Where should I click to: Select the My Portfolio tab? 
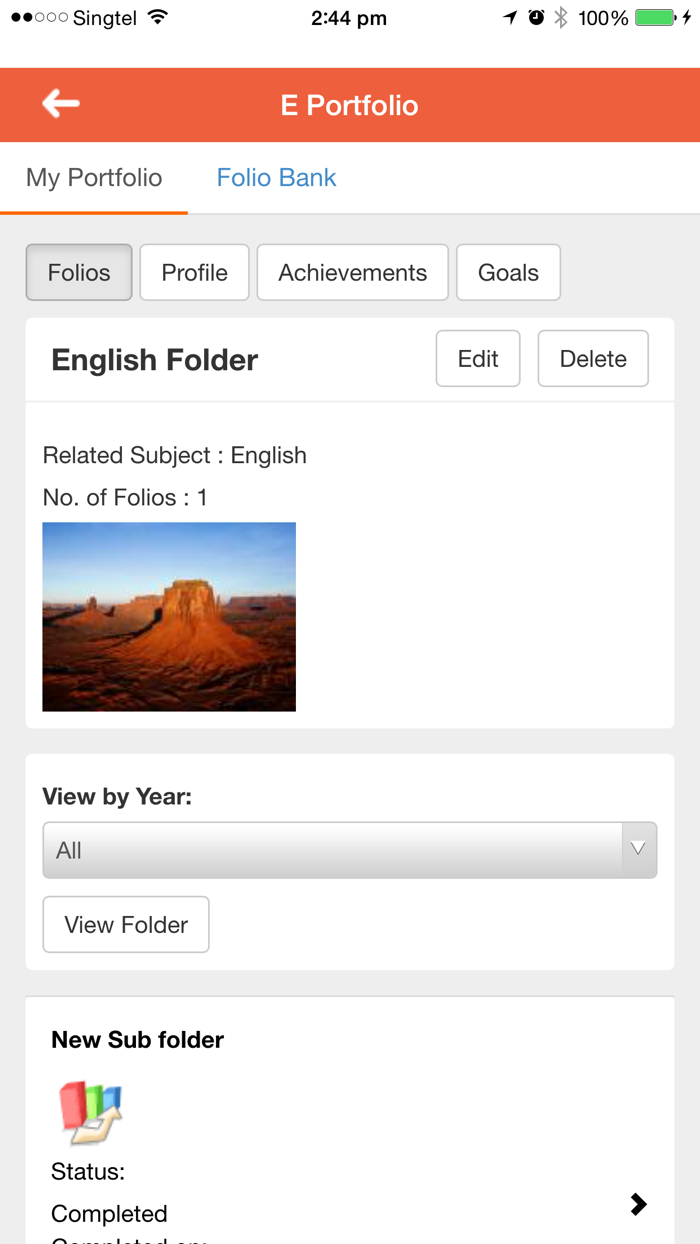point(94,178)
